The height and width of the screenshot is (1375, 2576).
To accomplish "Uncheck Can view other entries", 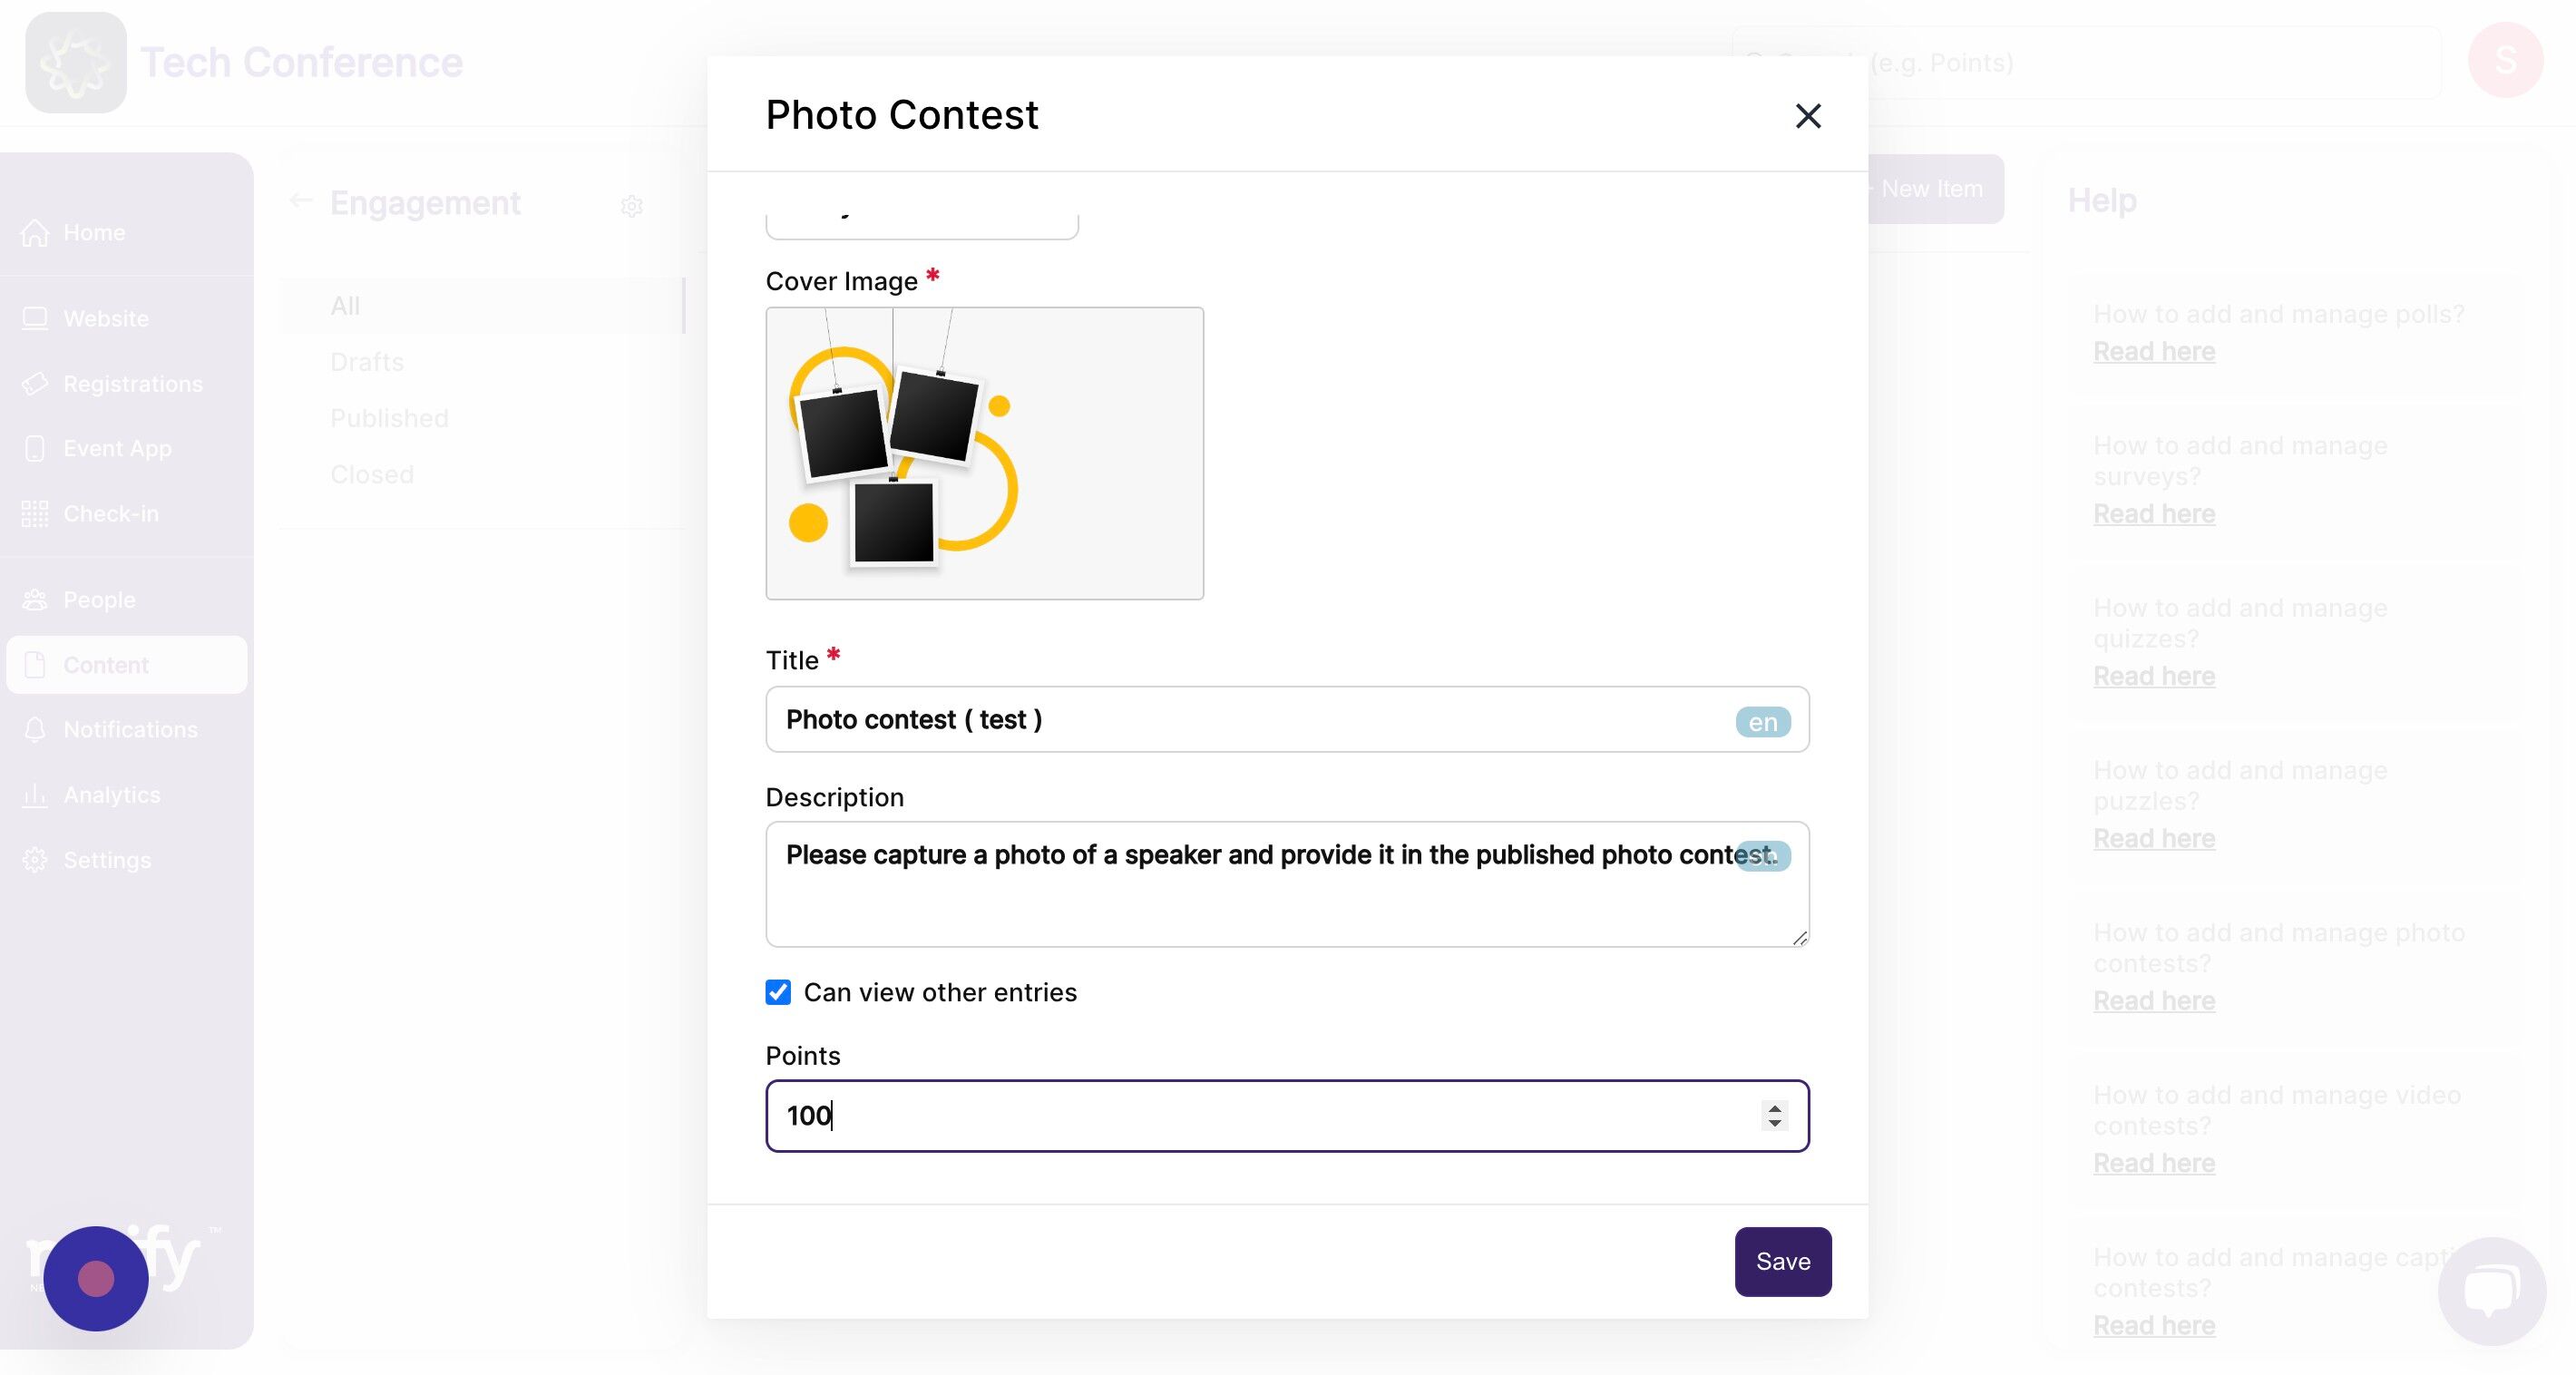I will [778, 991].
